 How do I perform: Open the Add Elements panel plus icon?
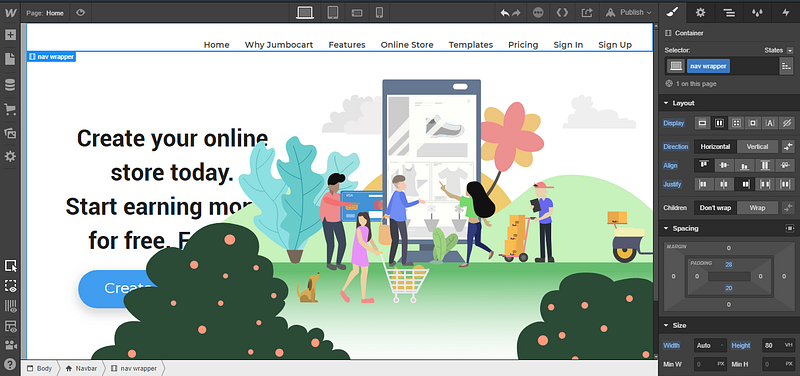10,35
